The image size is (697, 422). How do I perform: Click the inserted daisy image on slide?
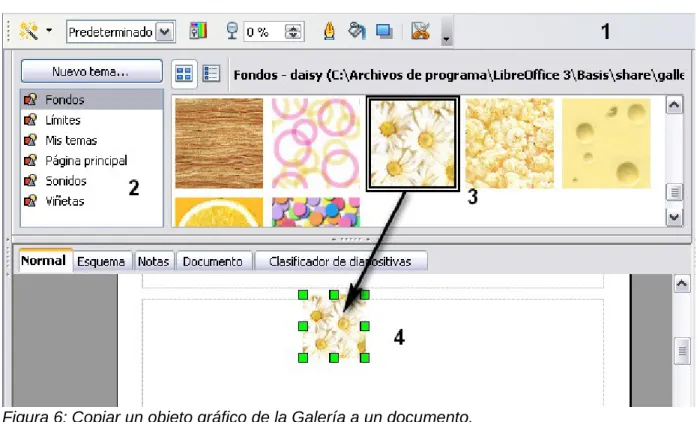[x=334, y=326]
